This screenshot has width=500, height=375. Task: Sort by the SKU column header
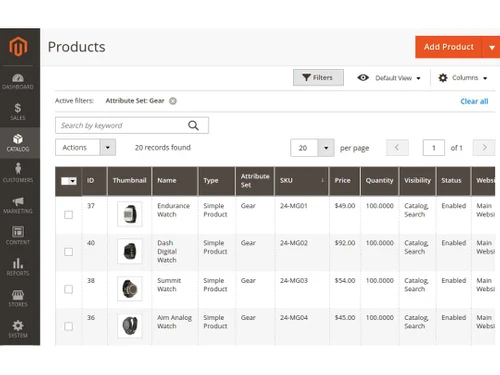pos(301,181)
